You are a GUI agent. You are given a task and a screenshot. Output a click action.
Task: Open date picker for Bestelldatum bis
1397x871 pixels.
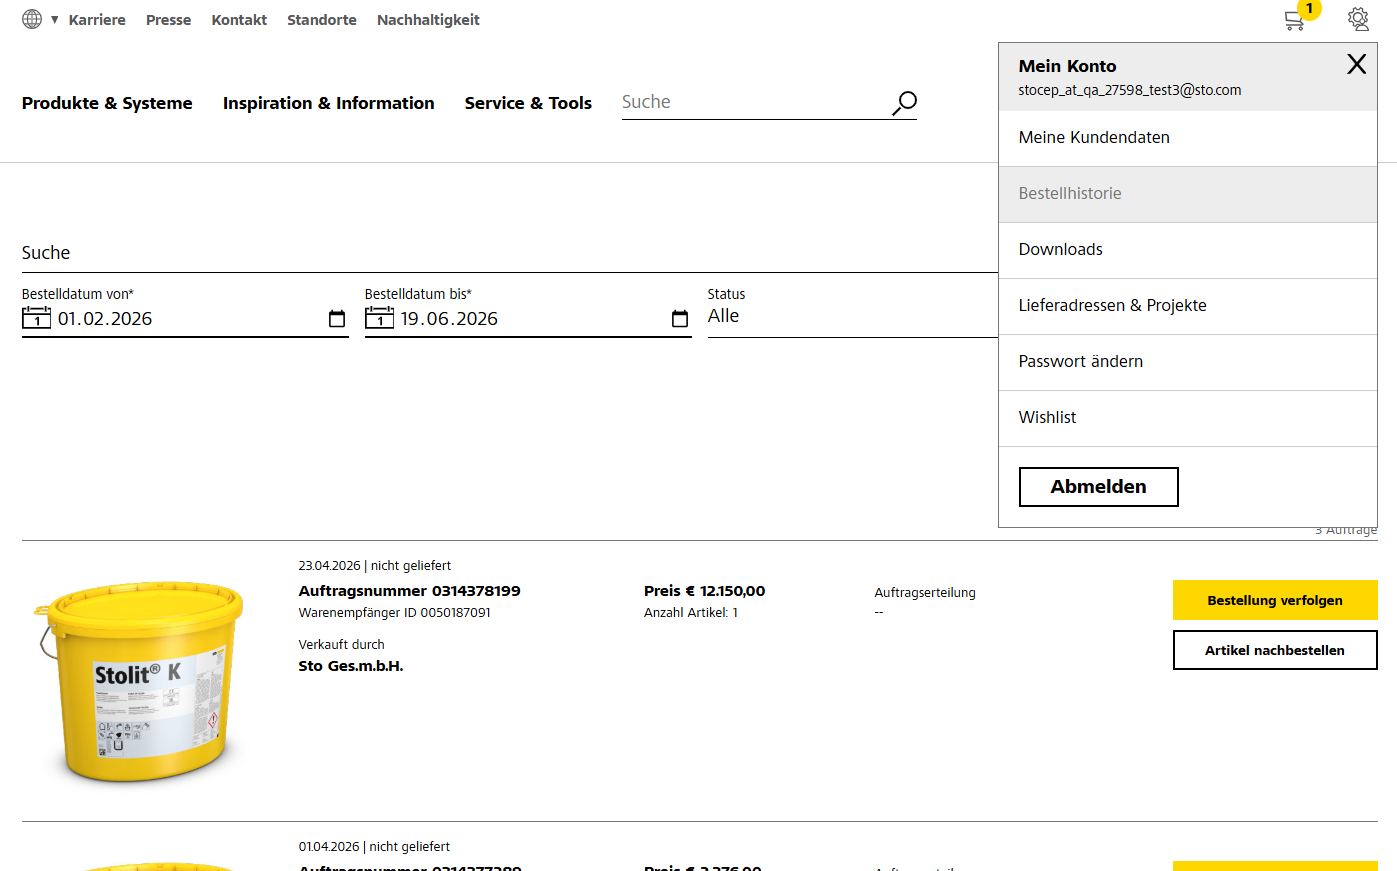[680, 319]
